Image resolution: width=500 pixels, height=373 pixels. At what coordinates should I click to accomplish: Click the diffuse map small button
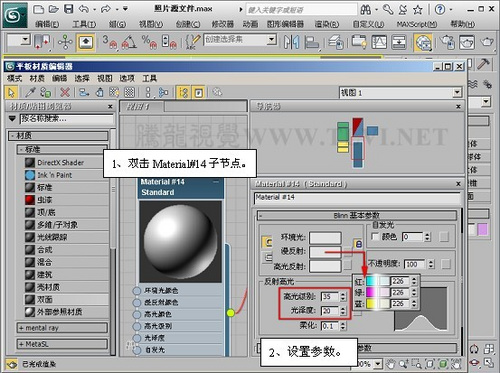tap(348, 251)
